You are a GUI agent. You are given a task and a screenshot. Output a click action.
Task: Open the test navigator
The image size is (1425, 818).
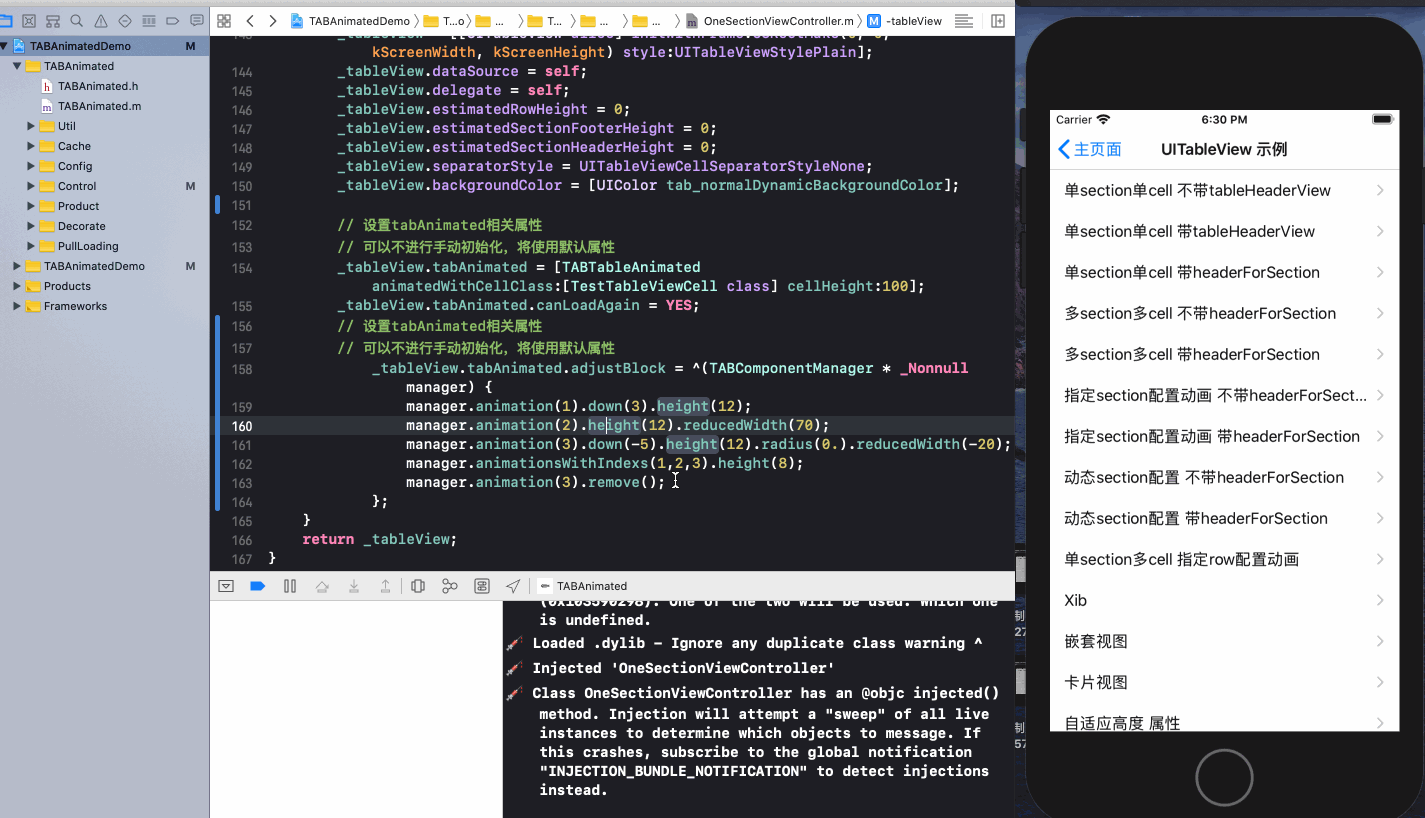pyautogui.click(x=125, y=21)
